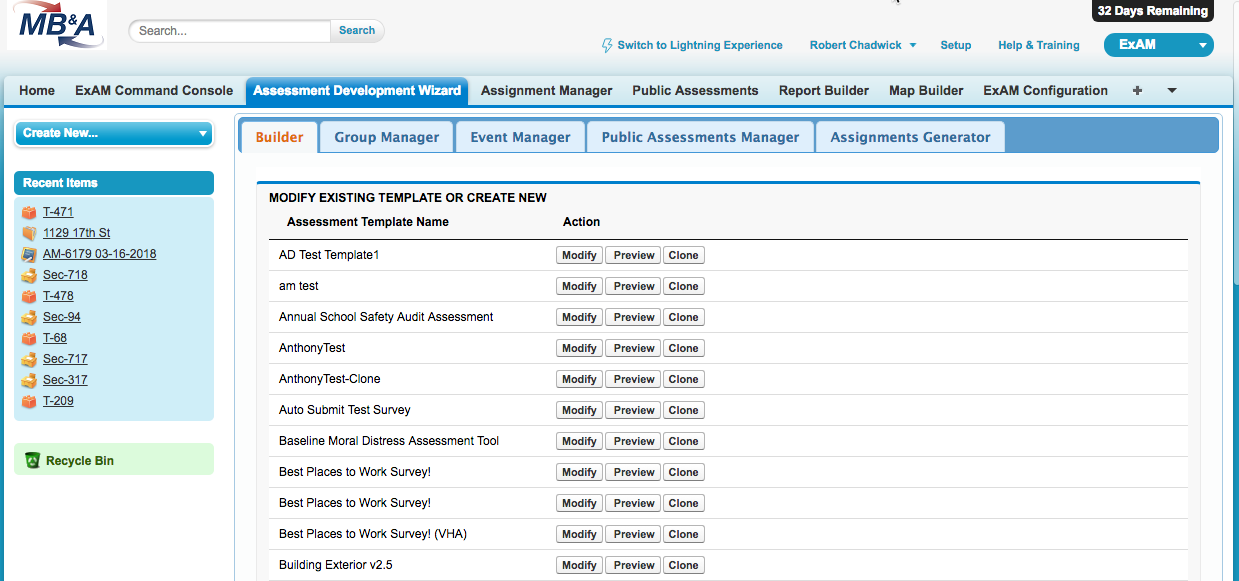Screen dimensions: 1239x581
Task: Click the T-478 record icon
Action: pos(29,296)
